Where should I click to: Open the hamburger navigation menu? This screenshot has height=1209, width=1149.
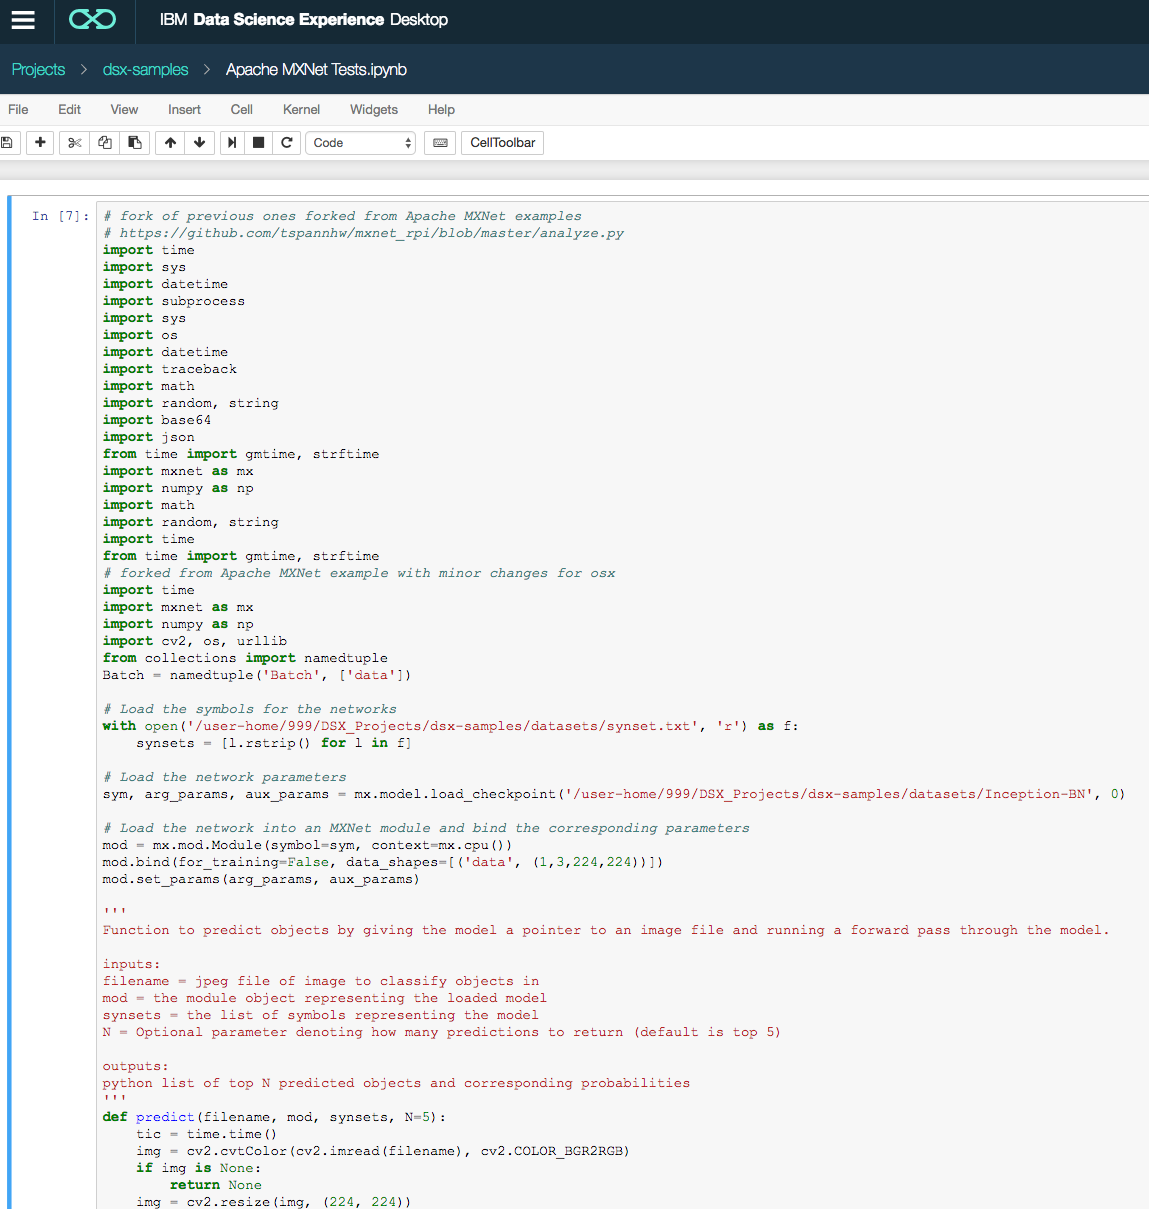click(x=23, y=20)
